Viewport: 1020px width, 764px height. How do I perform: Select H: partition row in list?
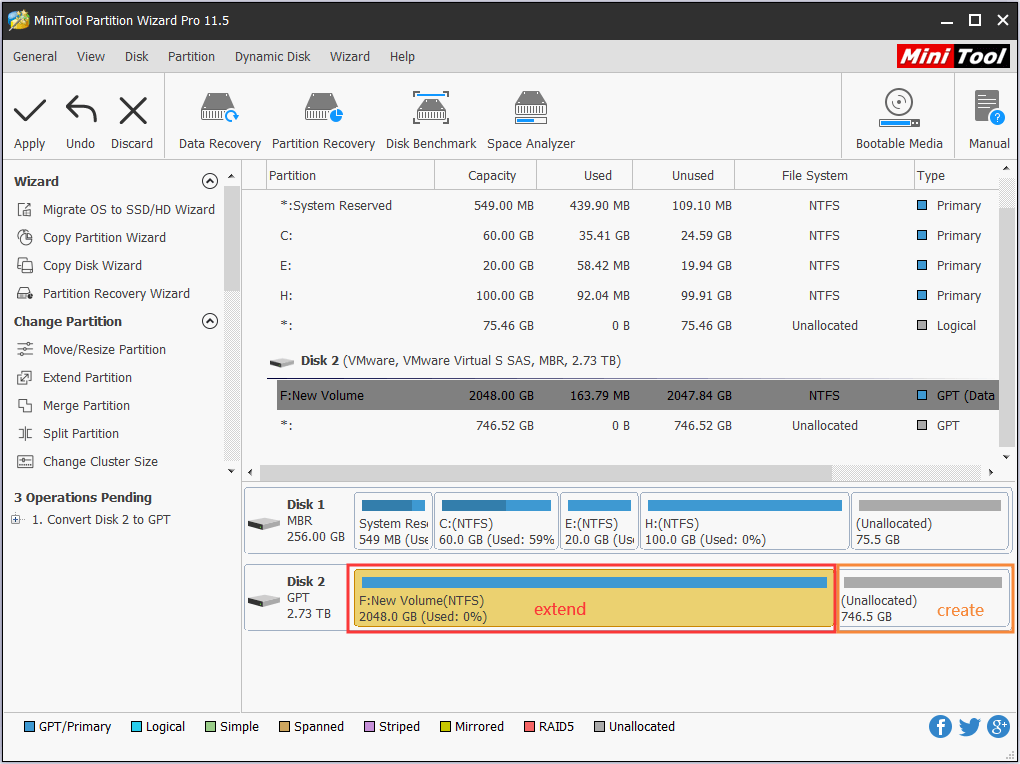pos(638,295)
